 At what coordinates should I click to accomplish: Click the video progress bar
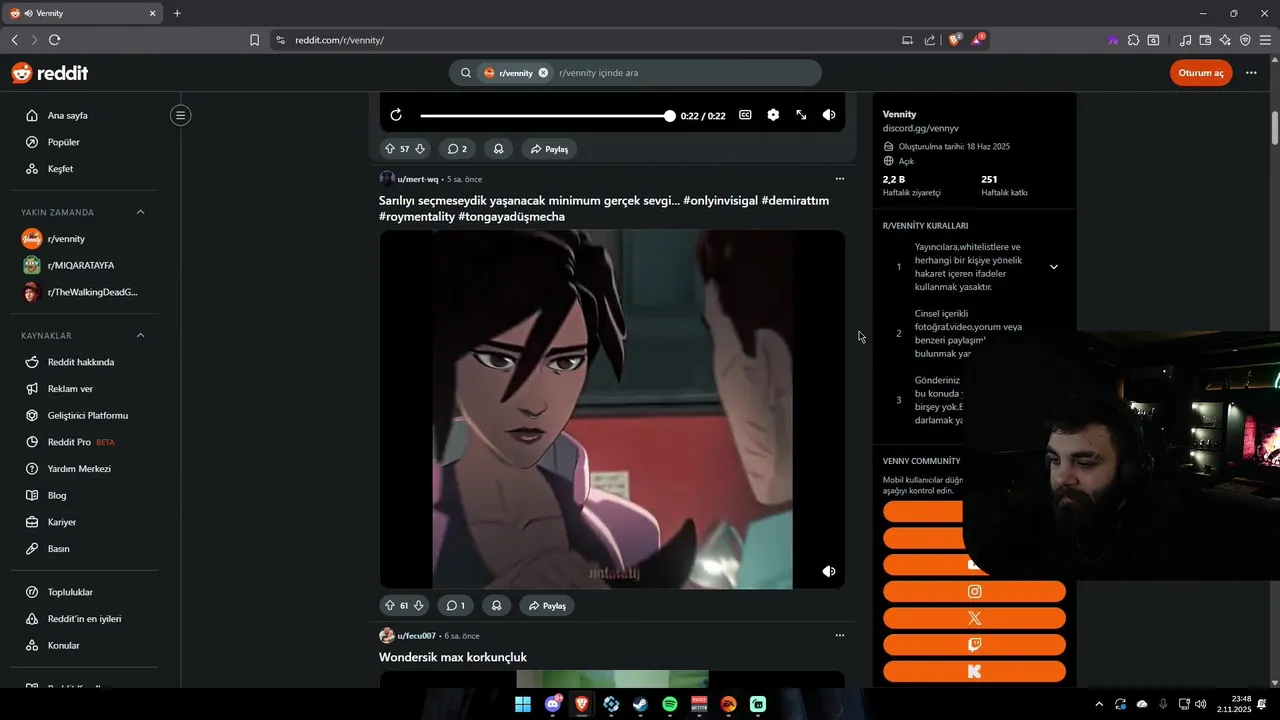[x=545, y=116]
